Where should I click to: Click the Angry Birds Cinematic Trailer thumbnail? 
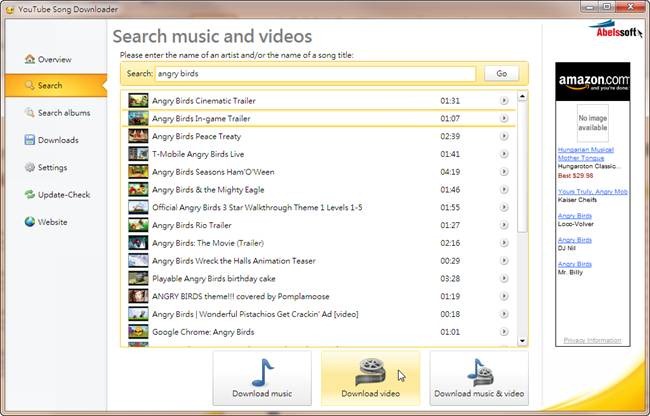click(x=138, y=101)
